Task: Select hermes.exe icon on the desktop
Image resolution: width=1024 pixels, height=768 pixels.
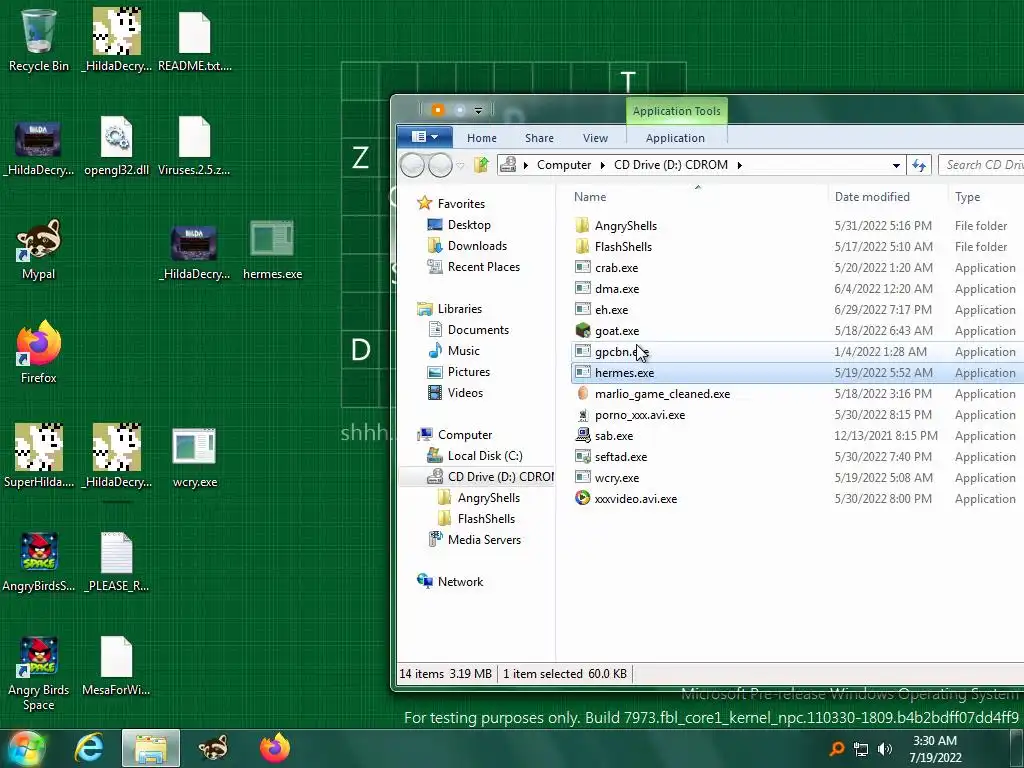Action: pyautogui.click(x=272, y=249)
